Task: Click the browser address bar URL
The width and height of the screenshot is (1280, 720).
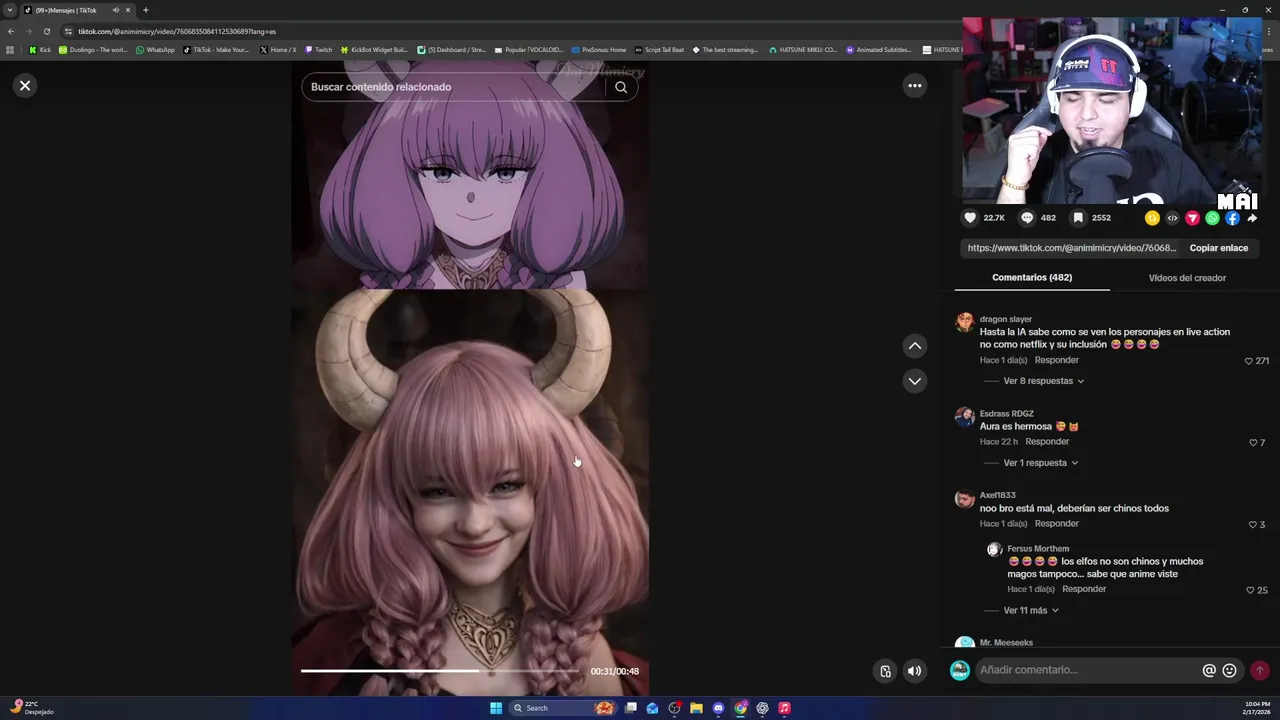Action: (177, 31)
